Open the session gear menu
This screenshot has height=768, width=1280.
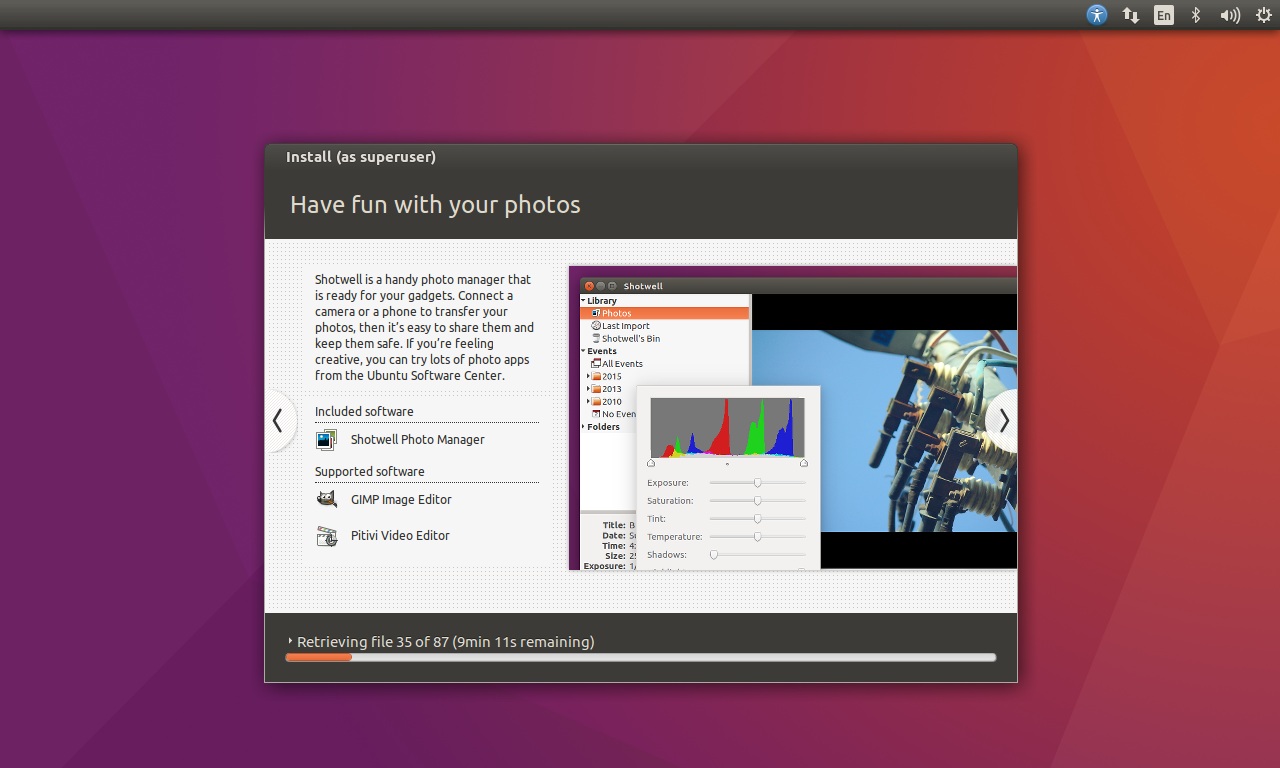[x=1263, y=15]
